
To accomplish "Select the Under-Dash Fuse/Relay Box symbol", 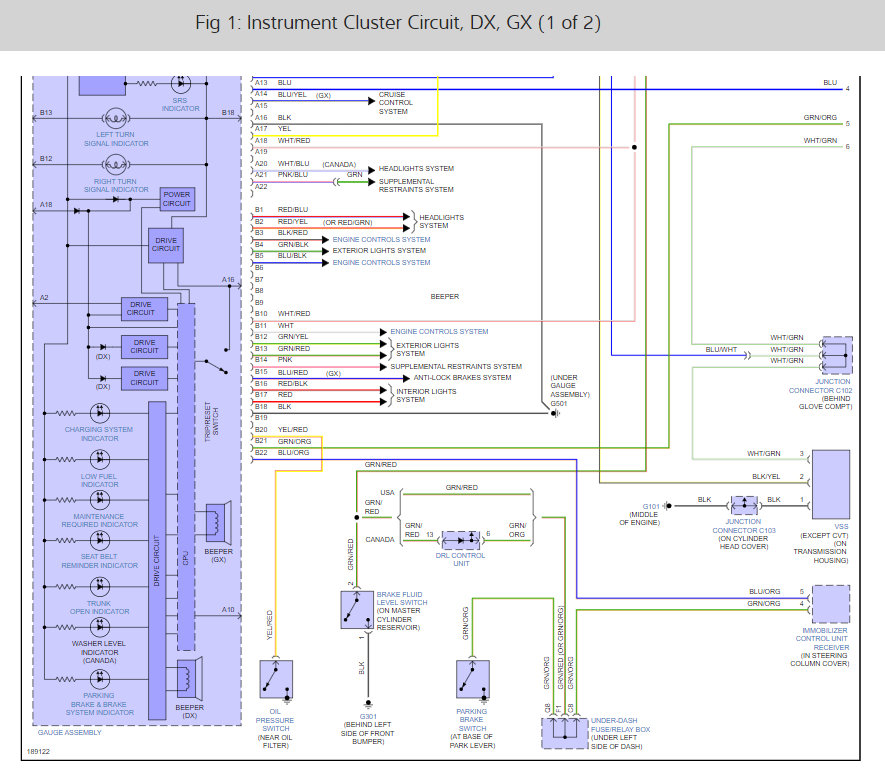I will tap(564, 733).
